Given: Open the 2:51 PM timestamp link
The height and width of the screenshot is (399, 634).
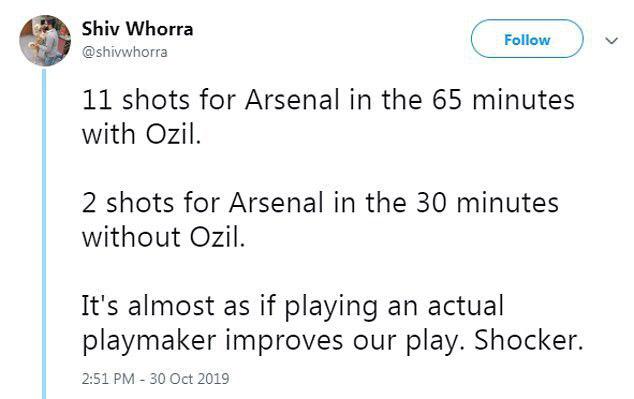Looking at the screenshot, I should click(108, 379).
